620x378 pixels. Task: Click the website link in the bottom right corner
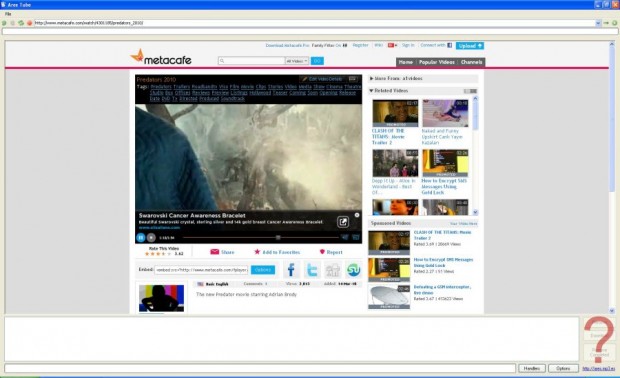tap(599, 369)
